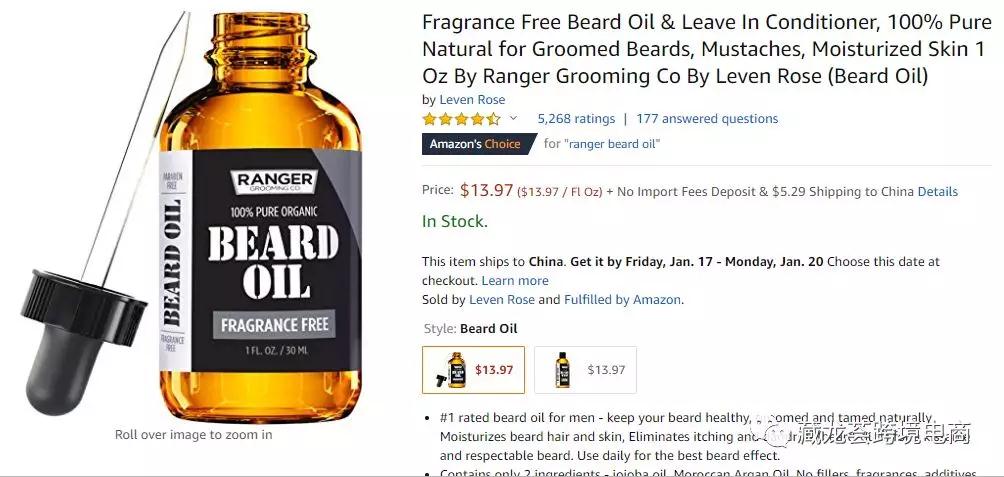
Task: Select the first Beard Oil style with dropper
Action: pos(473,369)
